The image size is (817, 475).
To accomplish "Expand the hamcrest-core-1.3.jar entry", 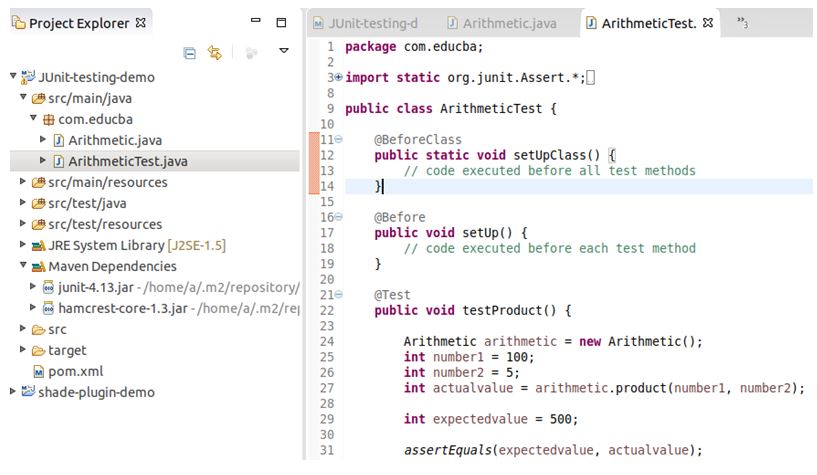I will 33,307.
